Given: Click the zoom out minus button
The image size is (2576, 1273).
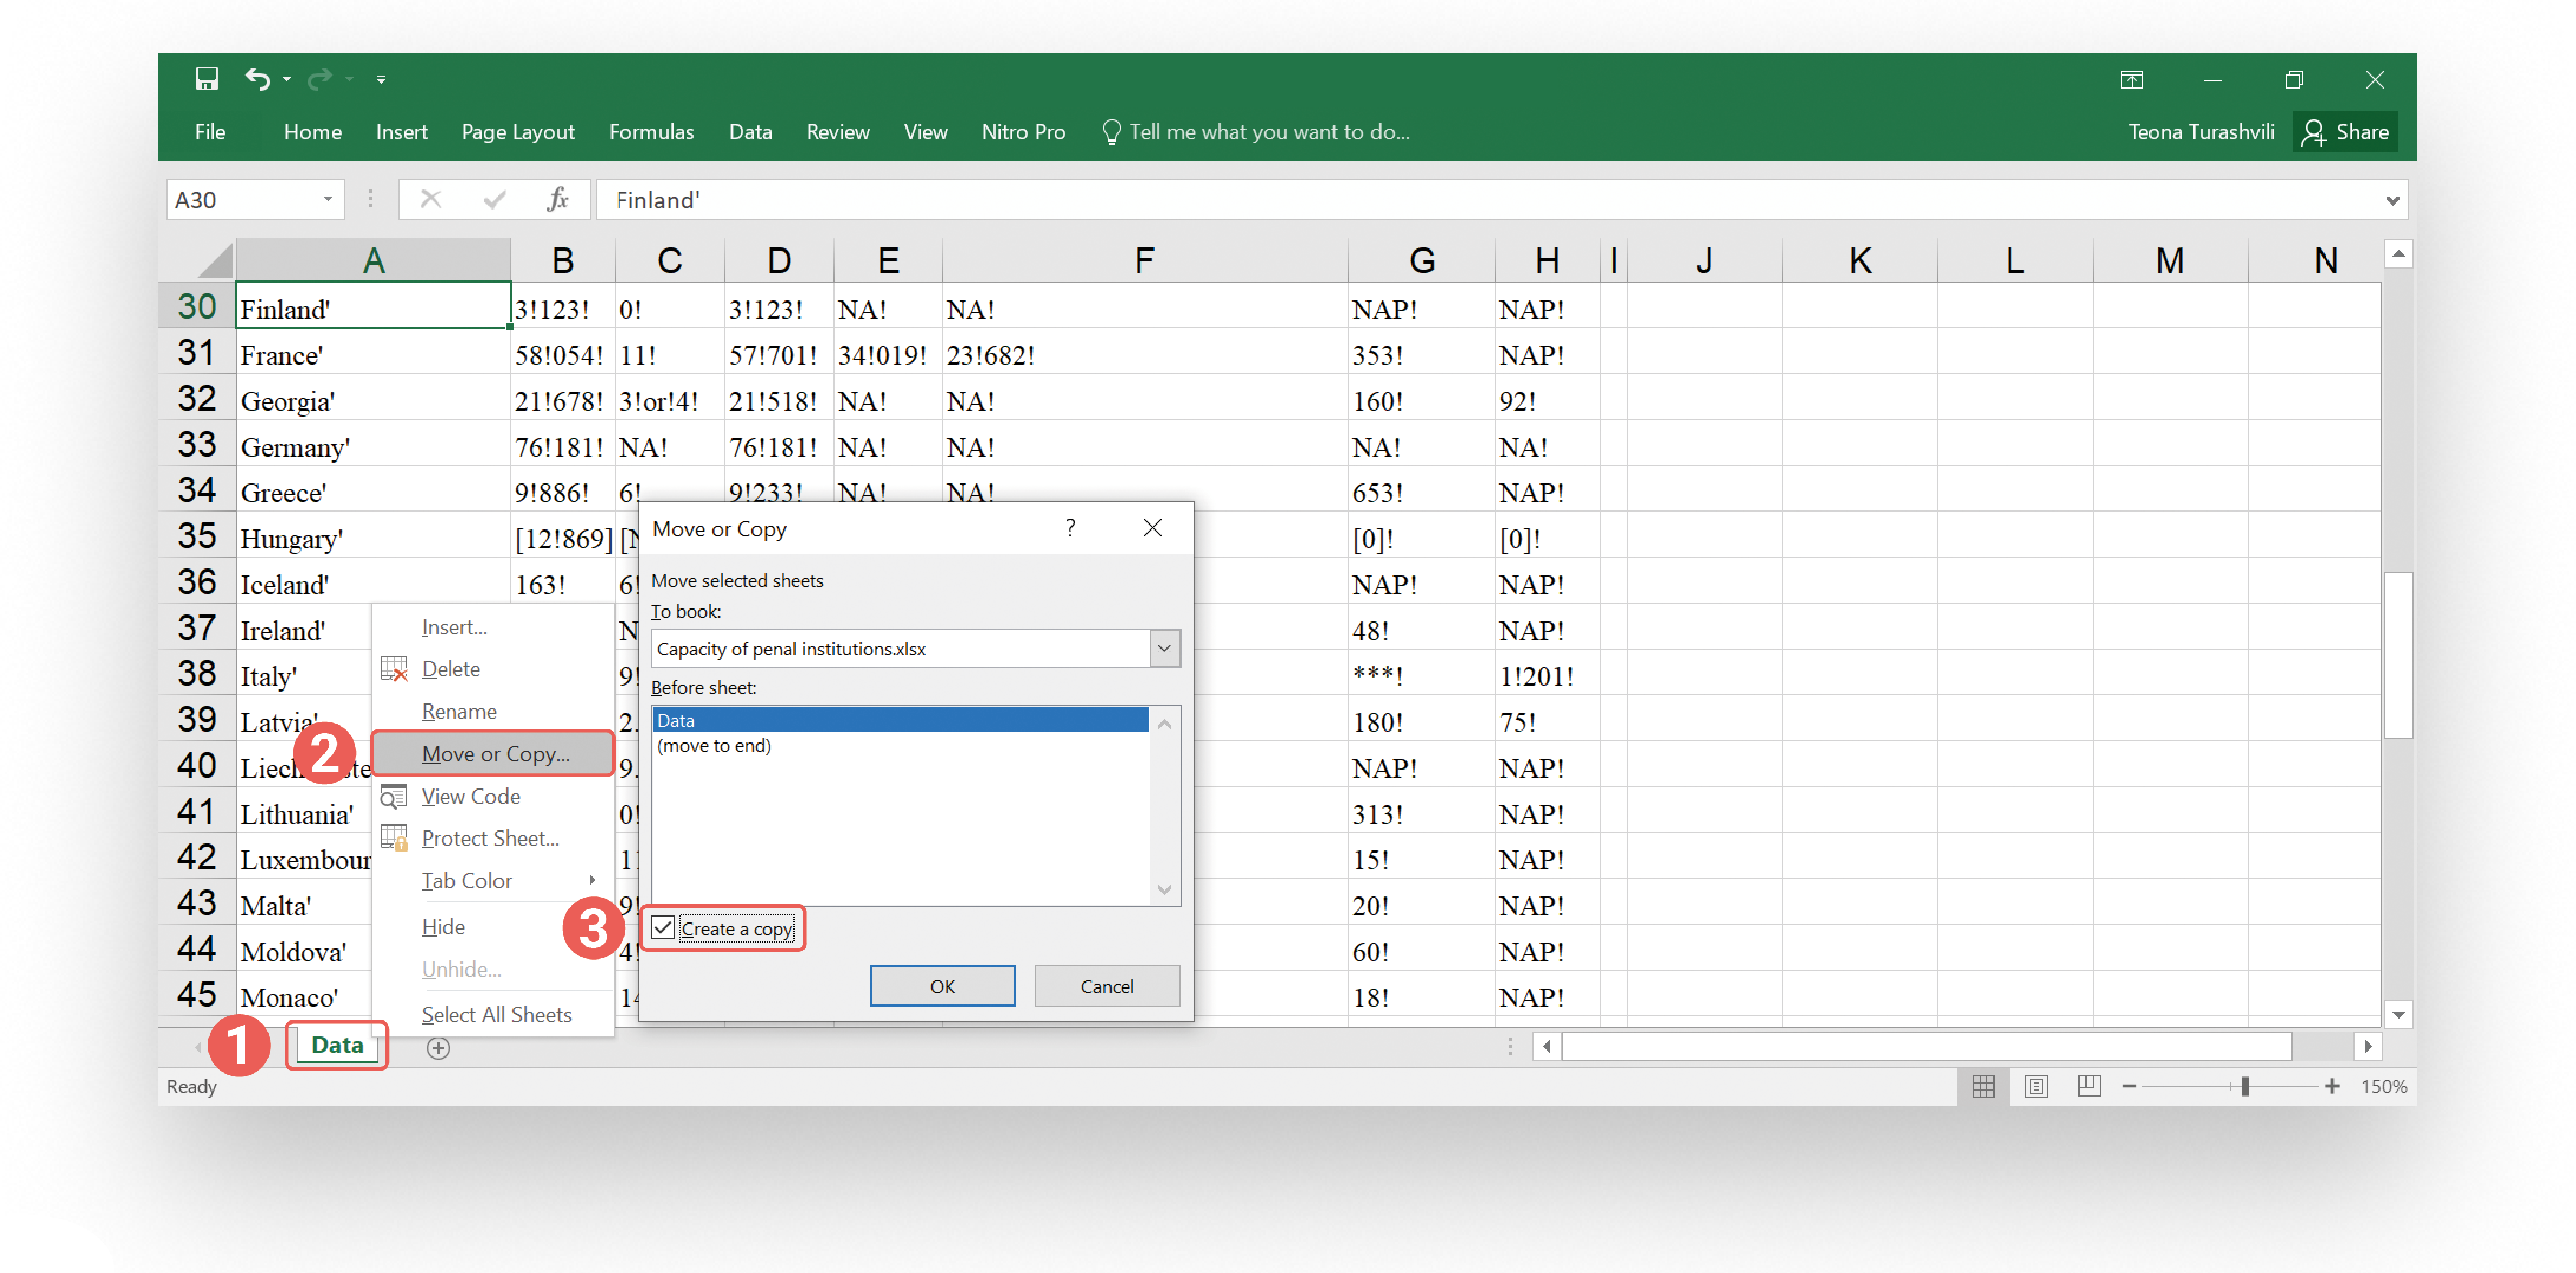Looking at the screenshot, I should tap(2129, 1086).
